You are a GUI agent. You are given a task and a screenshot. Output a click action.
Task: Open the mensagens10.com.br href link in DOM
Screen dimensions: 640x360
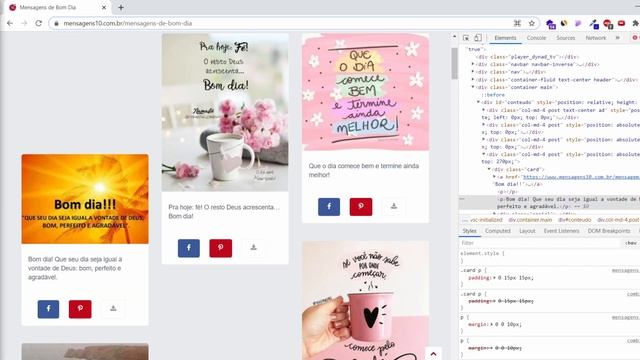[x=581, y=177]
